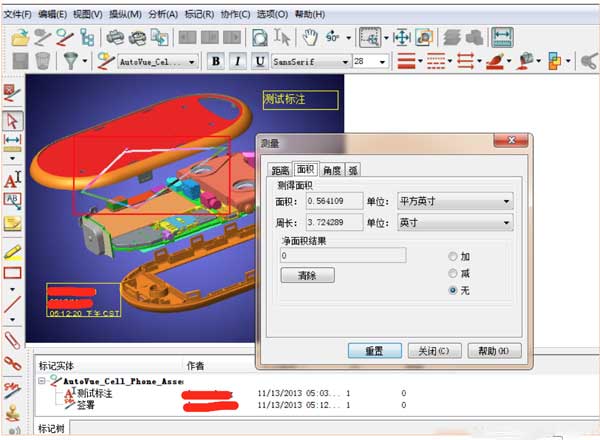Toggle underline formatting
This screenshot has height=440, width=600.
tap(260, 61)
